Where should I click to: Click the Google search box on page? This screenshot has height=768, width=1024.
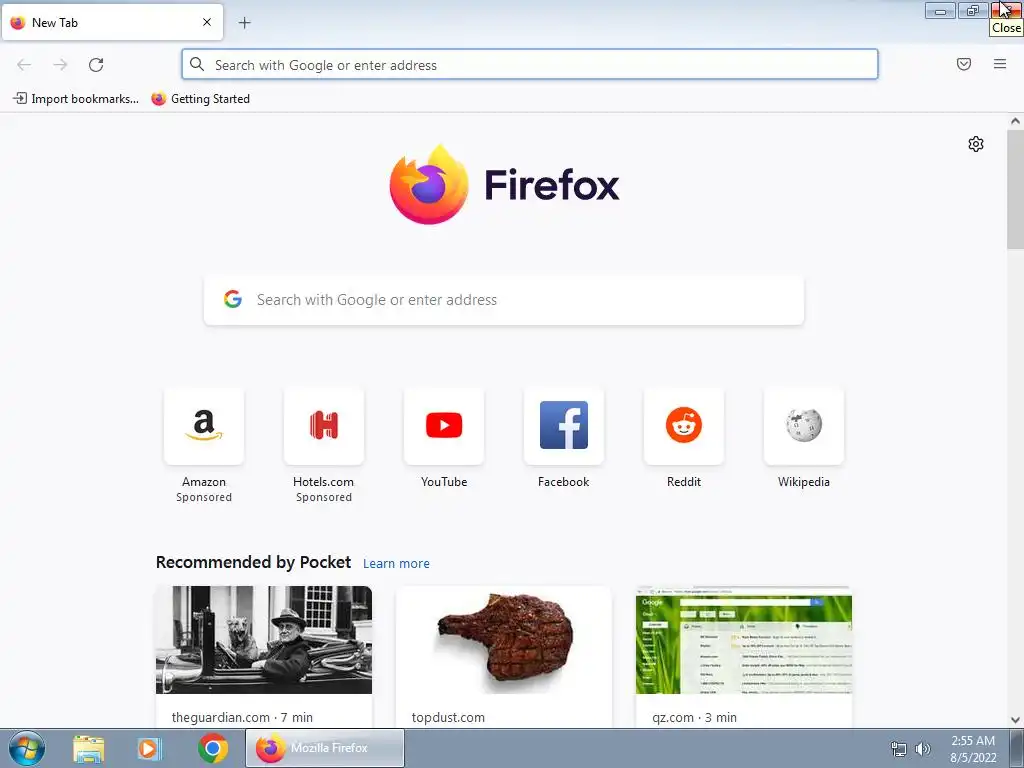coord(504,300)
